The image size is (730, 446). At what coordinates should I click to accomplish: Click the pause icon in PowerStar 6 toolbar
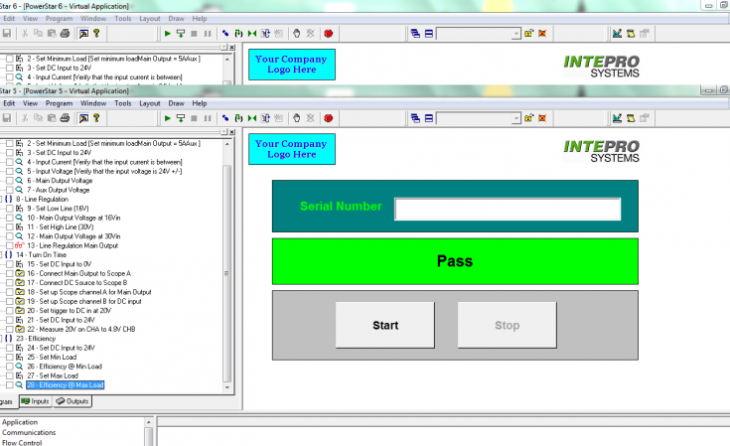[208, 34]
